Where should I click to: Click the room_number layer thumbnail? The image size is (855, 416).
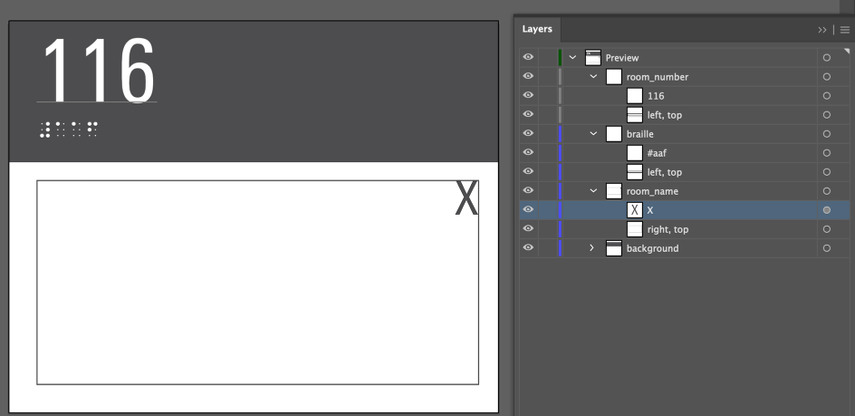614,76
